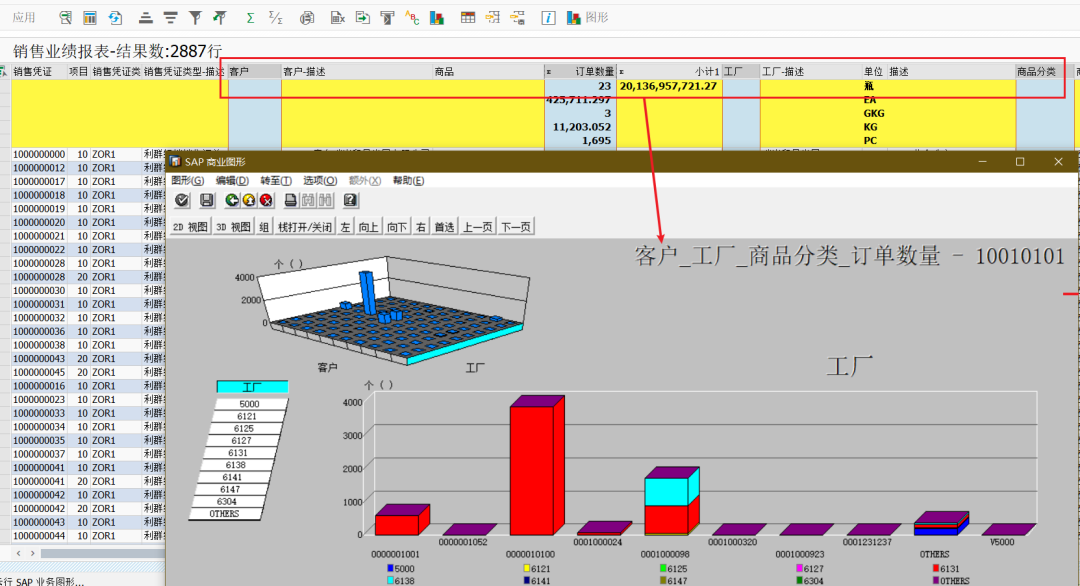Select the 客户-描述 column header
Image resolution: width=1080 pixels, height=586 pixels.
[x=357, y=72]
